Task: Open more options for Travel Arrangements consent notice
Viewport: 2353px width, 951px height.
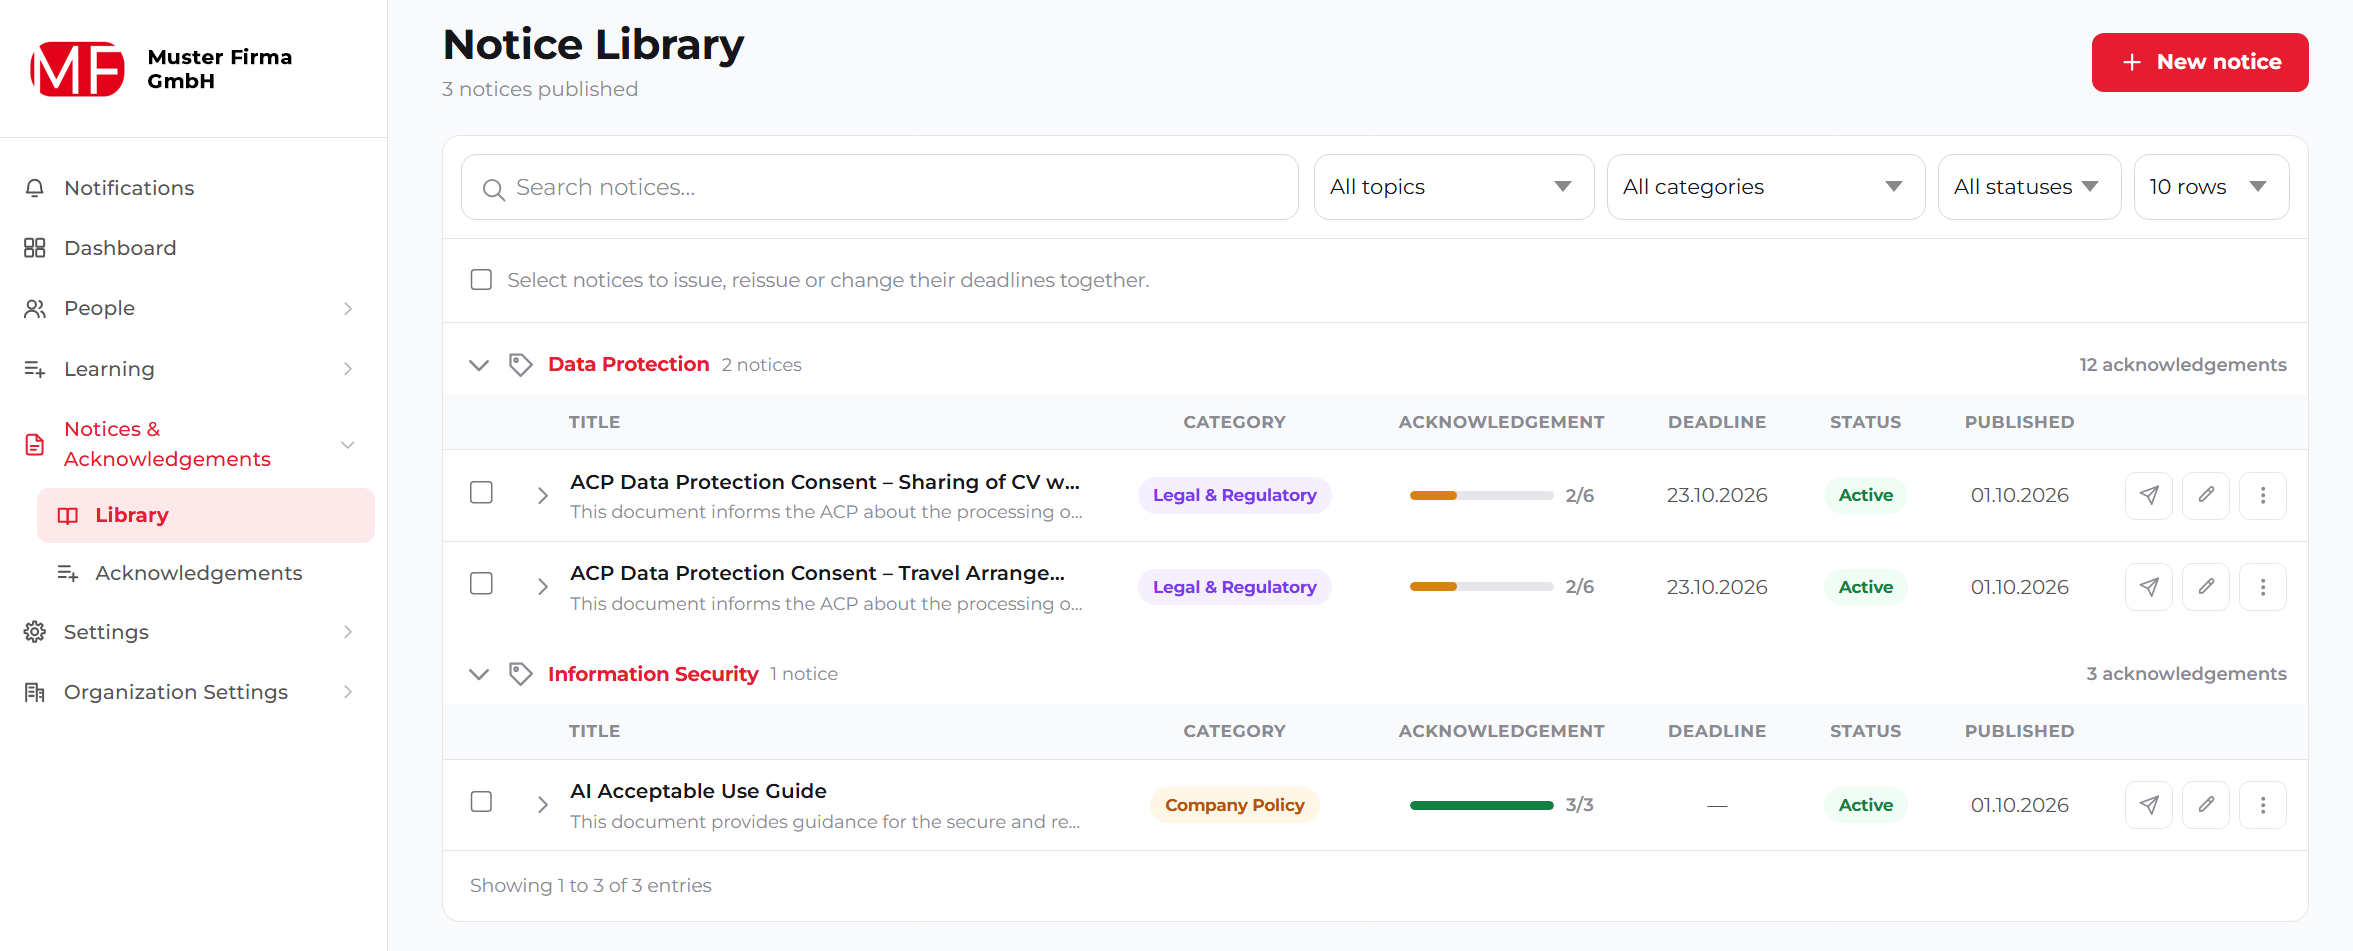Action: (2262, 587)
